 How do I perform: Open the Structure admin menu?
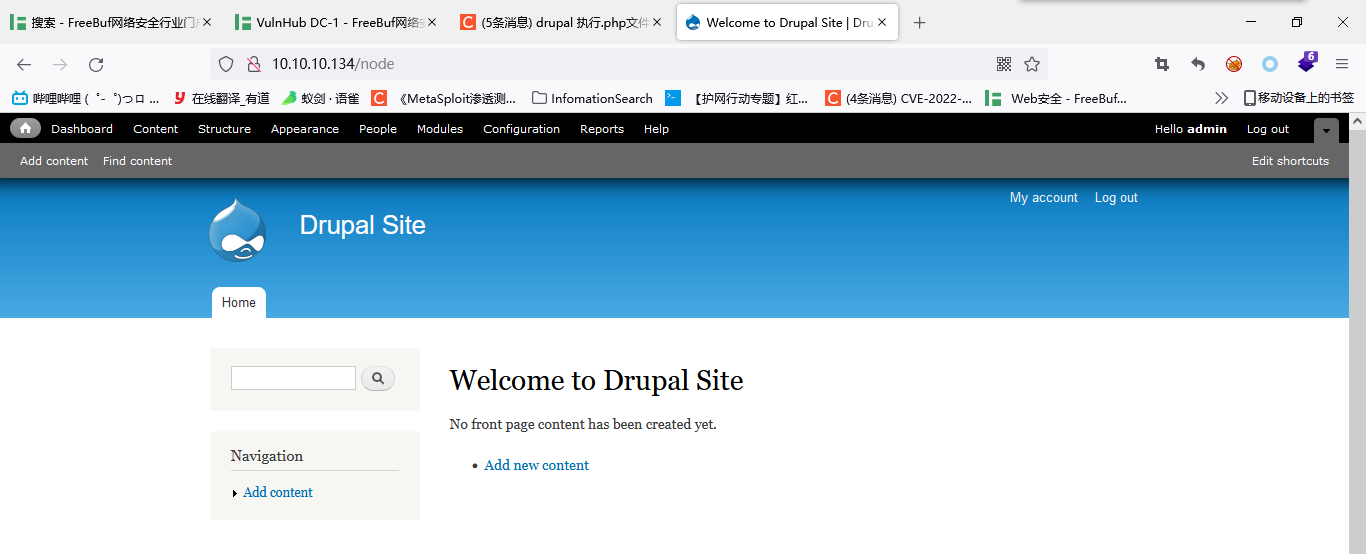[224, 129]
